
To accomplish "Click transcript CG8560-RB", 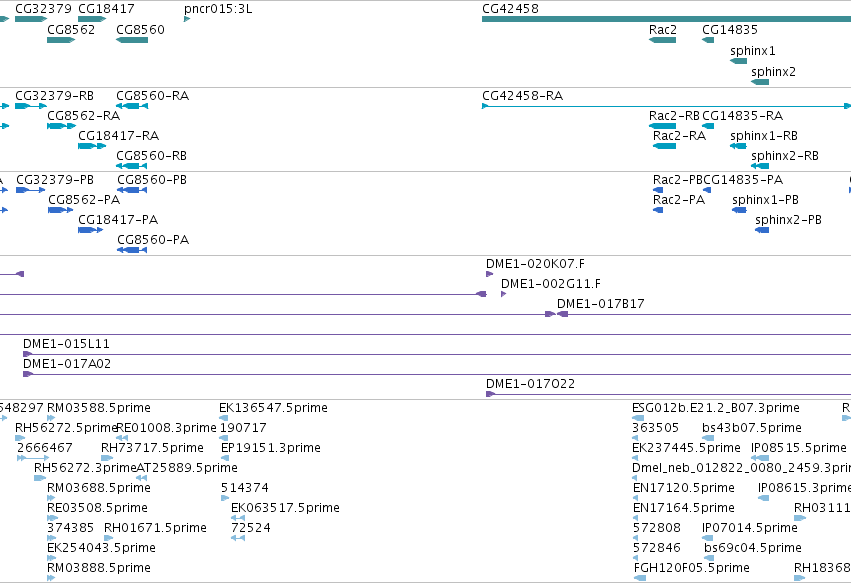I will (132, 166).
